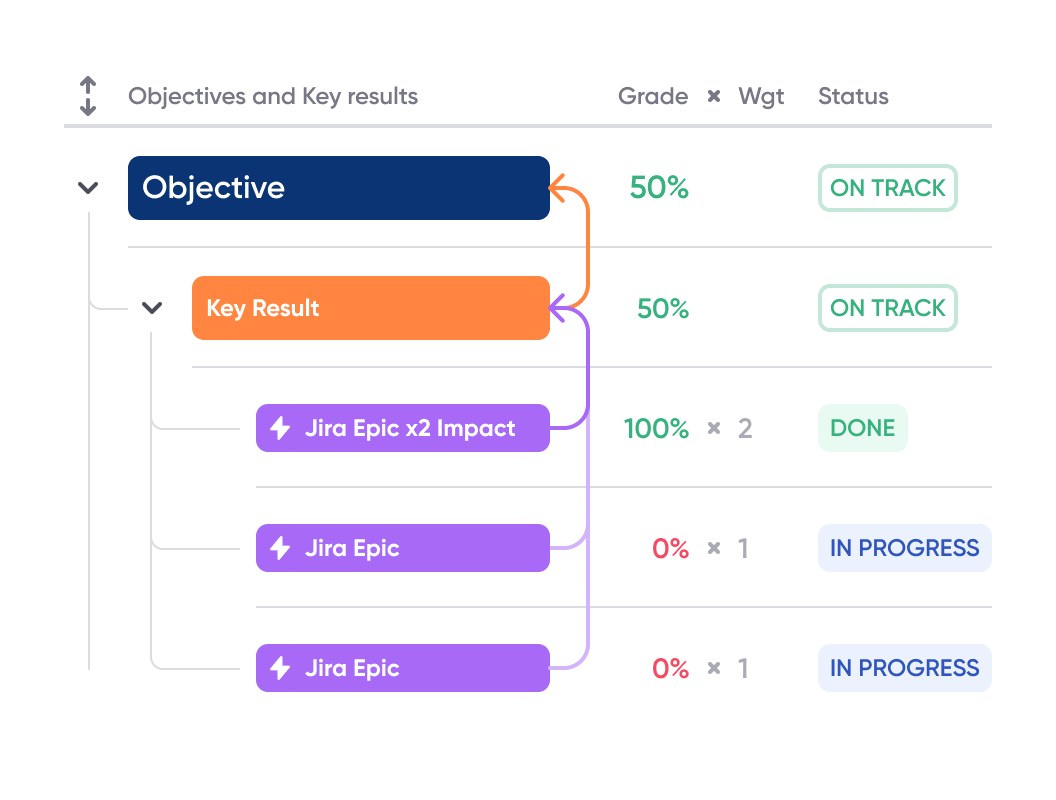Click the Grade column header

pos(653,96)
